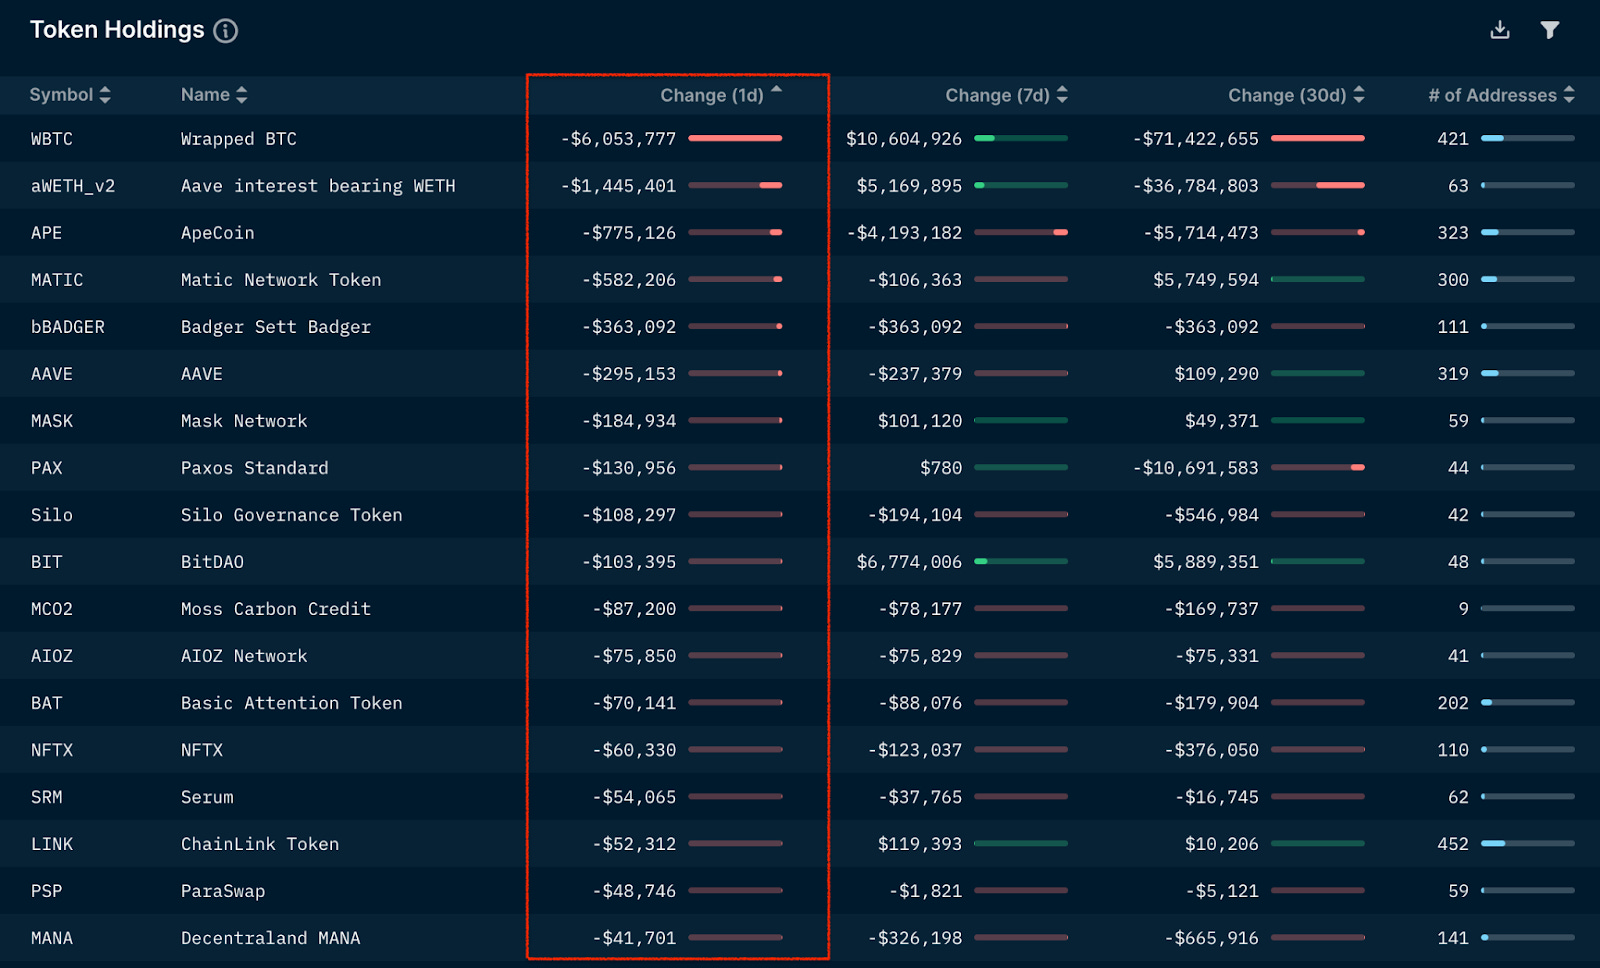1600x968 pixels.
Task: Sort table by Name column
Action: point(214,95)
